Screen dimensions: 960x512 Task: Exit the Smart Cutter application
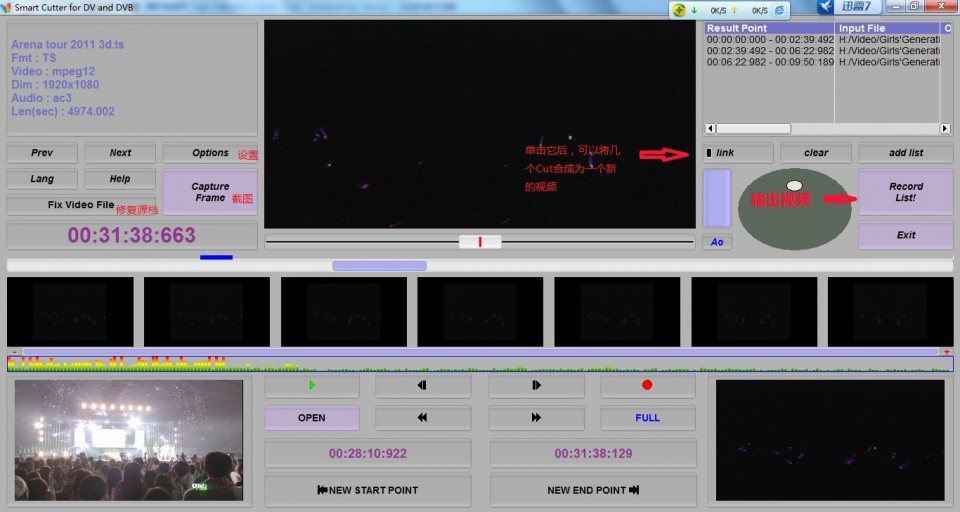906,235
